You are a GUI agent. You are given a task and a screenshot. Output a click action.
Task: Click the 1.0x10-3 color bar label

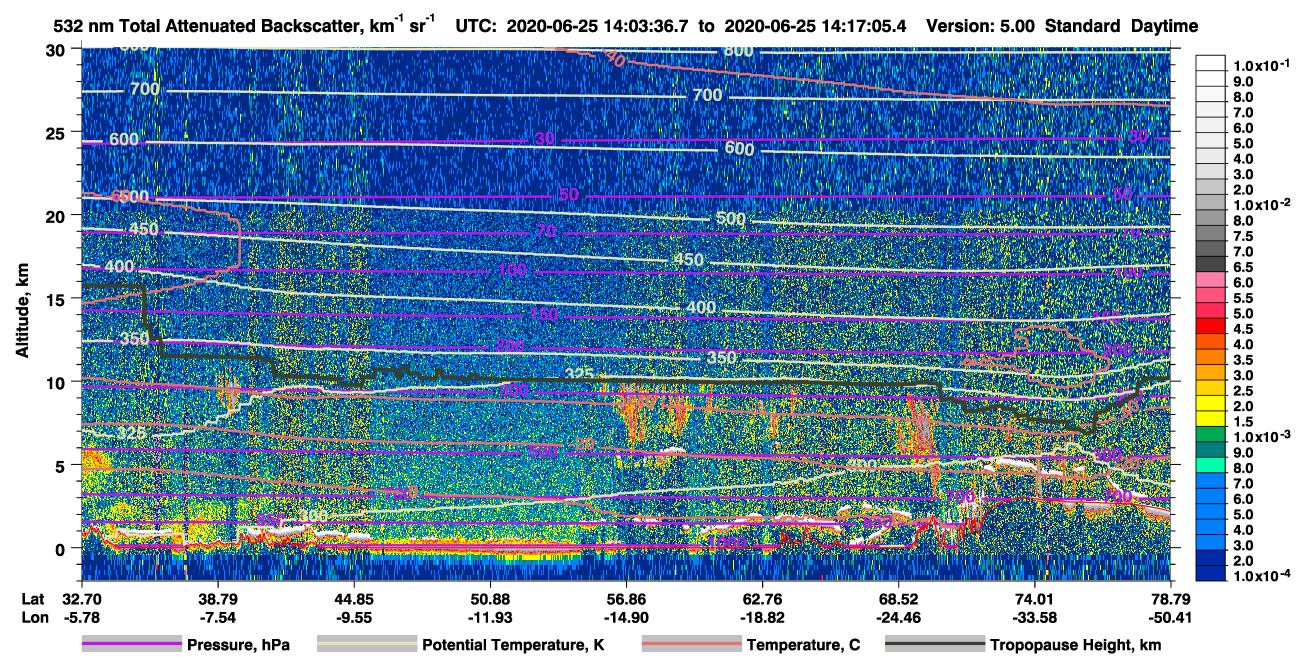click(x=1264, y=437)
